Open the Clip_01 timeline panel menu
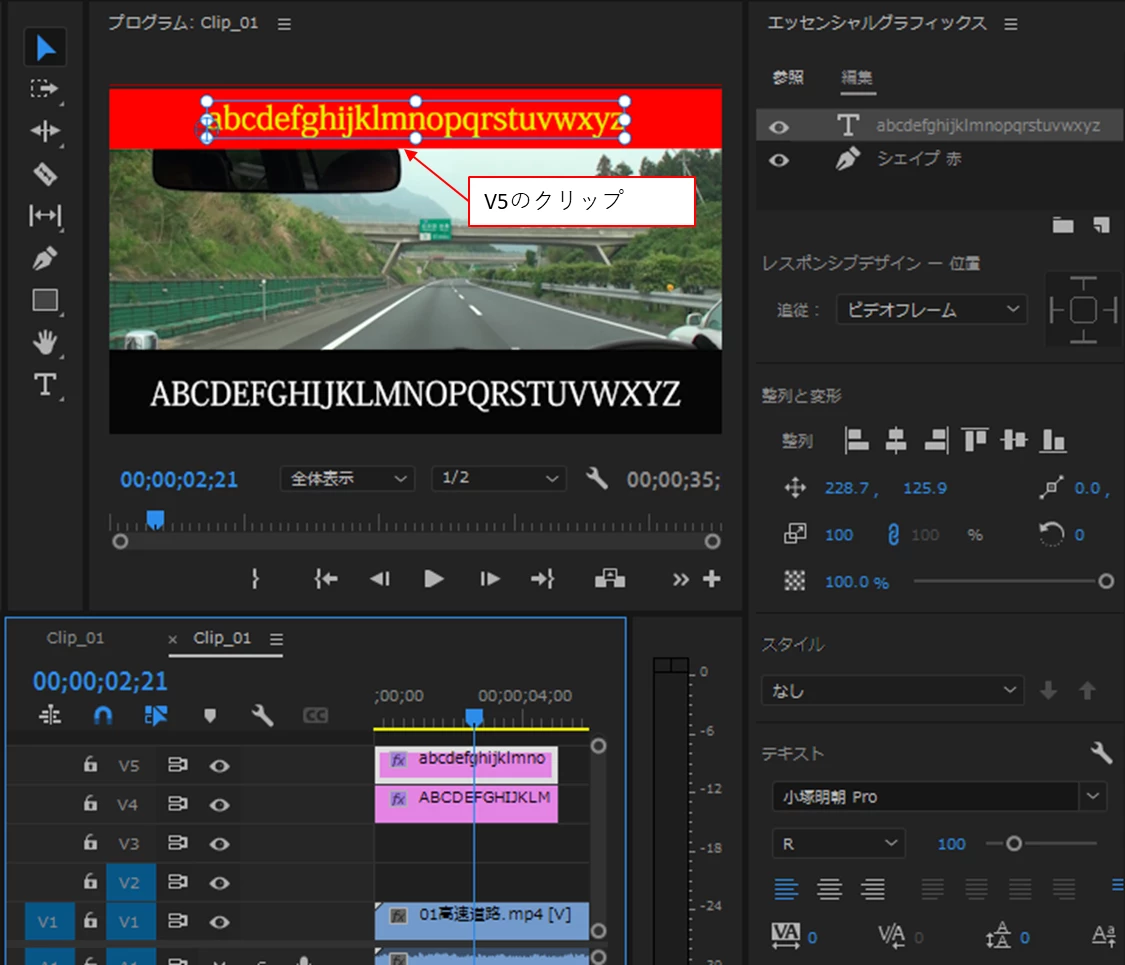This screenshot has height=965, width=1125. pyautogui.click(x=276, y=639)
